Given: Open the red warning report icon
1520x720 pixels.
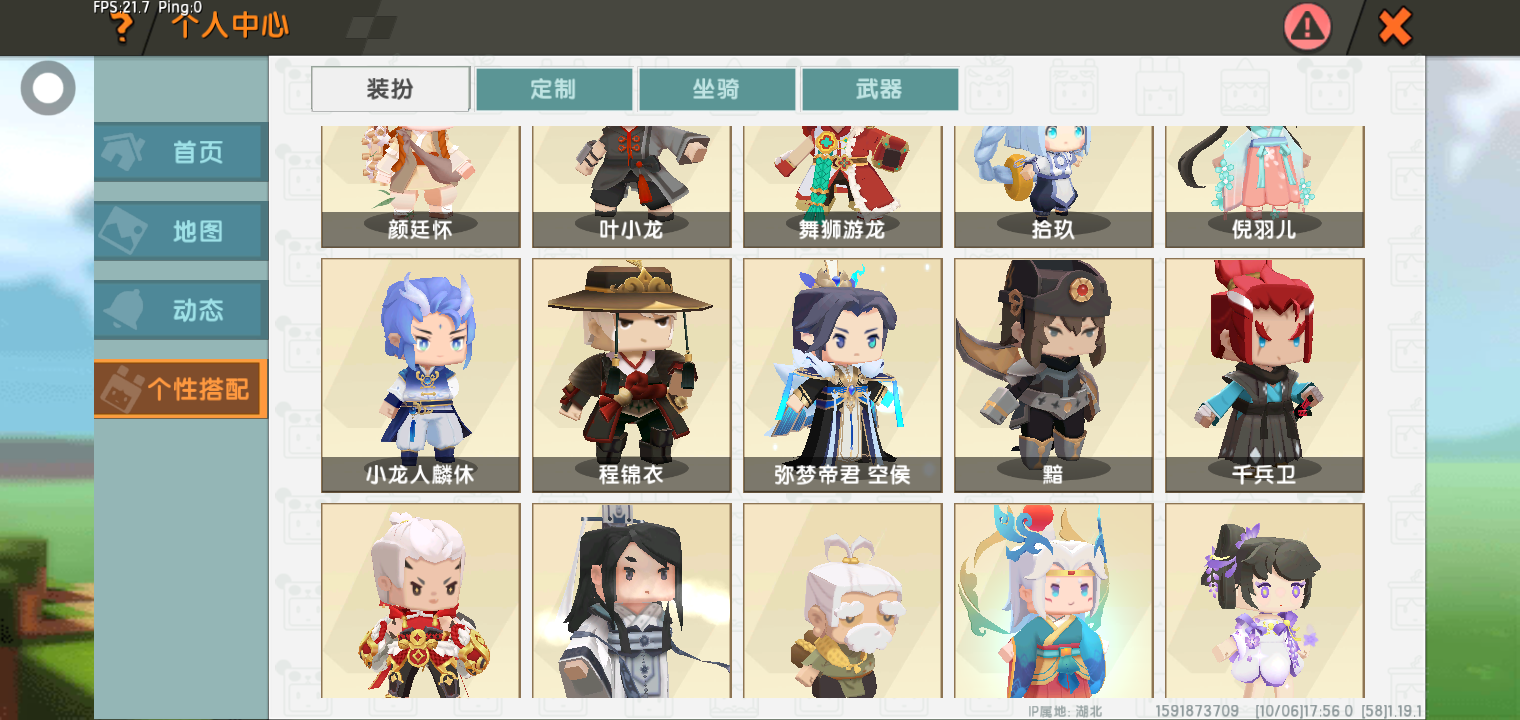Looking at the screenshot, I should point(1307,27).
